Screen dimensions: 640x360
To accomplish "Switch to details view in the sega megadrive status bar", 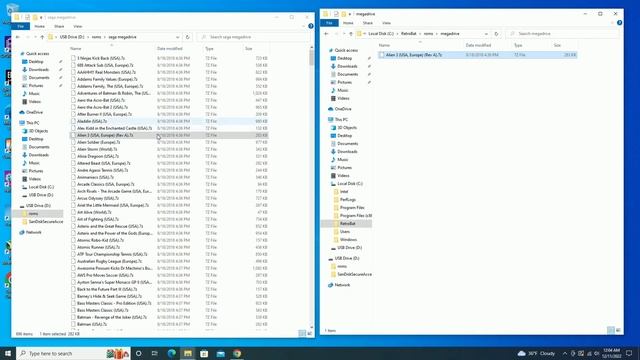I will [x=302, y=333].
